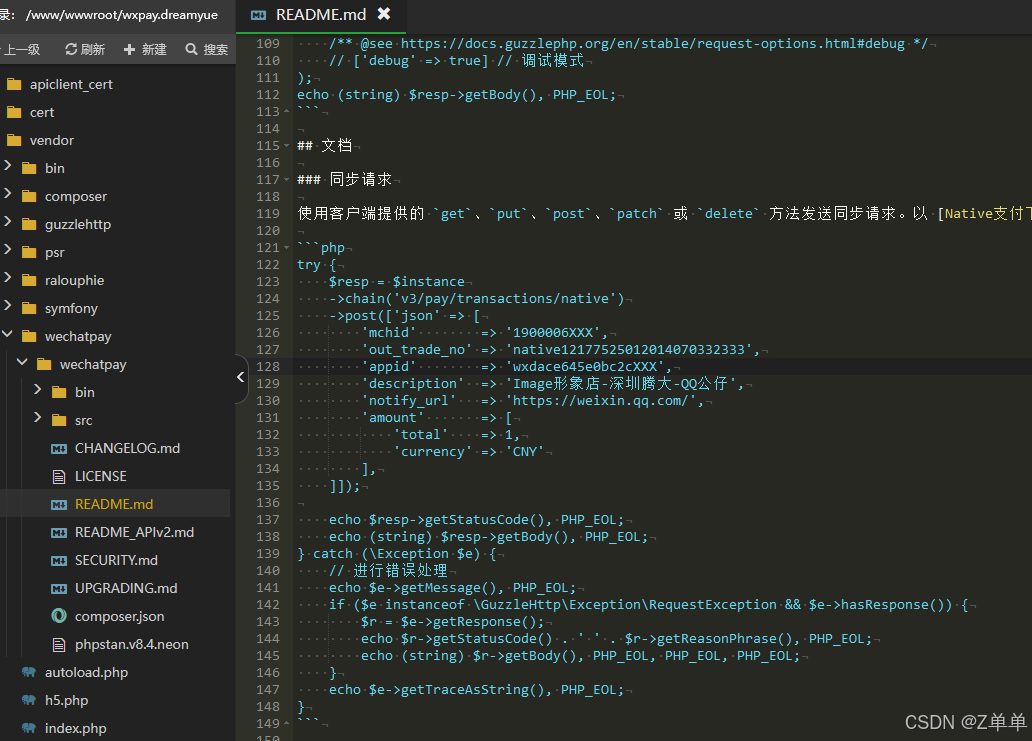Open phpstan.v8.4.neon file

132,644
